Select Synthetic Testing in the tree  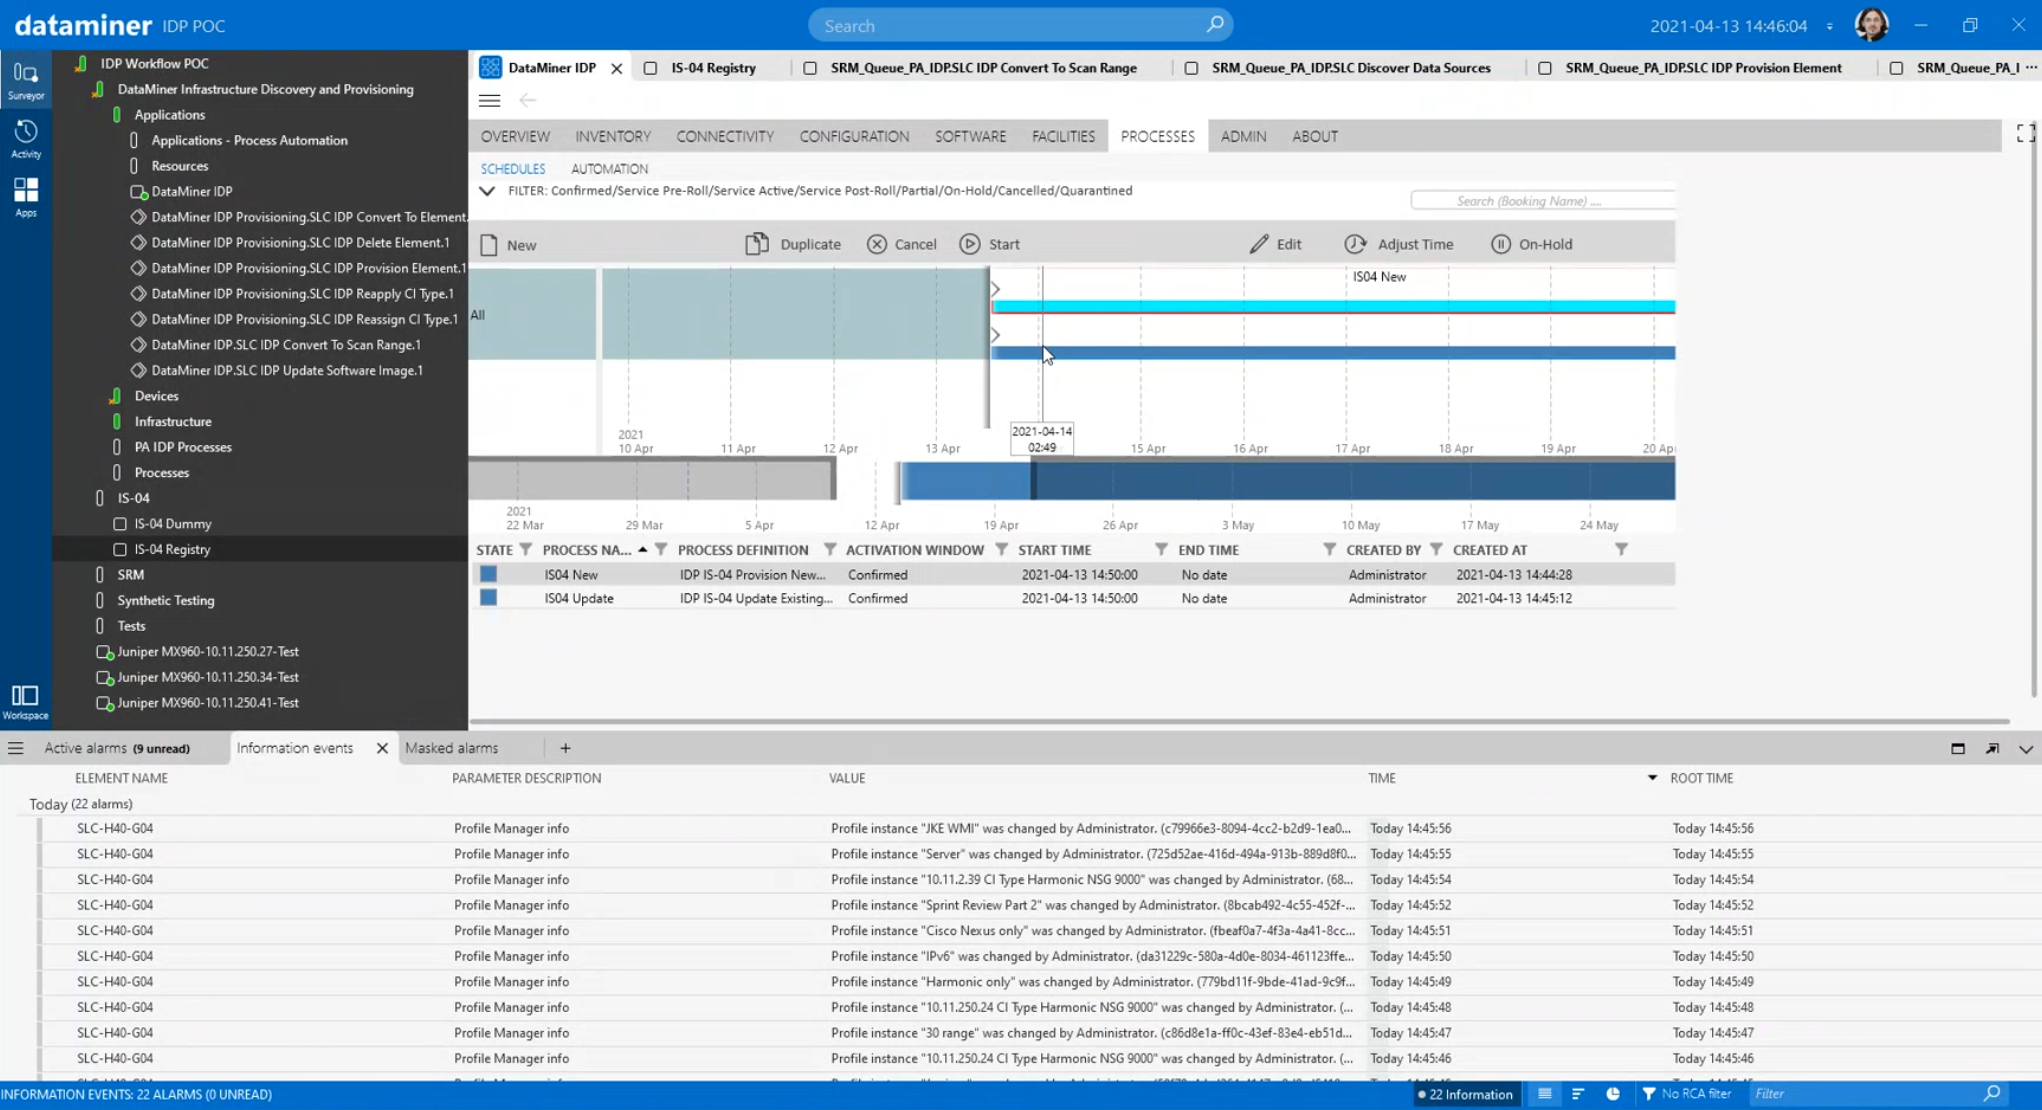pos(166,600)
